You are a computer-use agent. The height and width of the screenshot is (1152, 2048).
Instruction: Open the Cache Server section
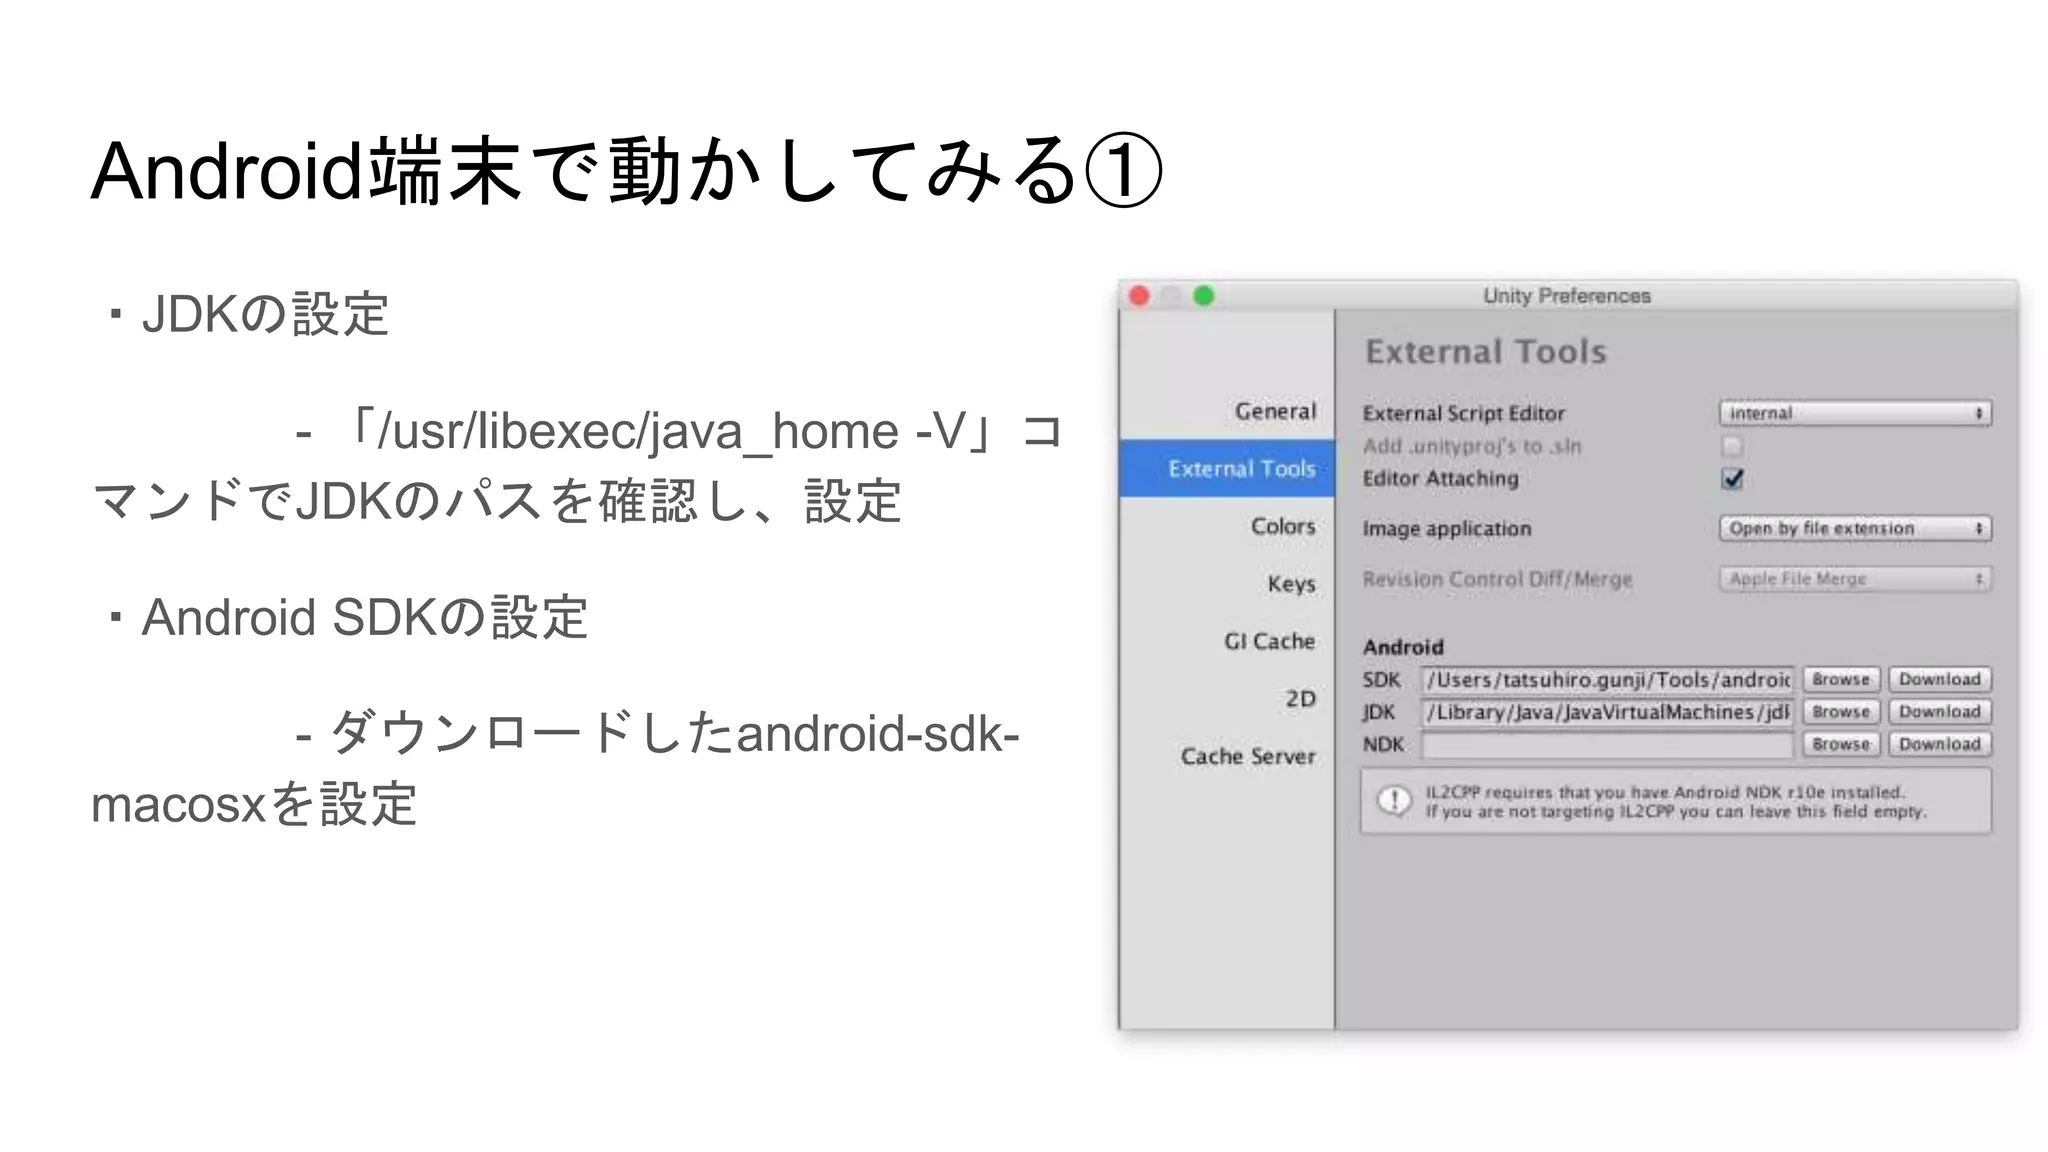pos(1248,756)
